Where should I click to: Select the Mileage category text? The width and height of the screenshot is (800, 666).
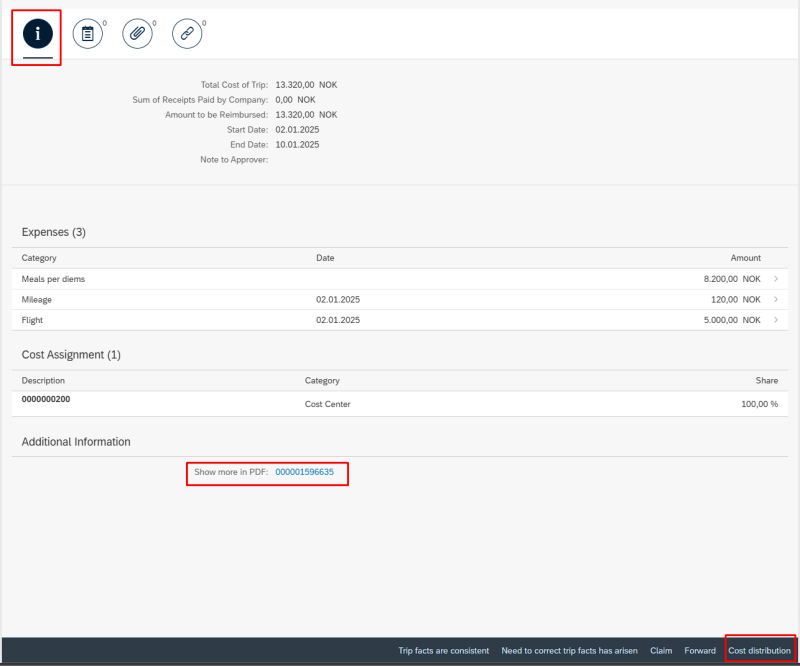[x=36, y=300]
